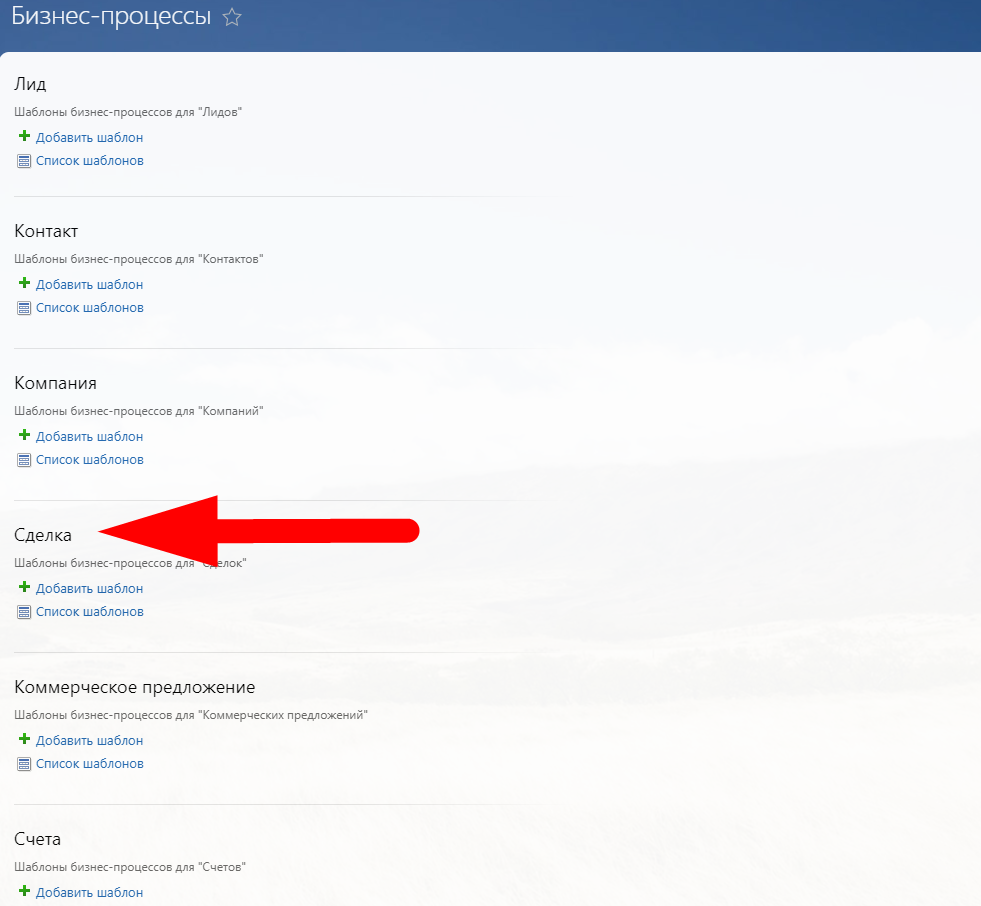The height and width of the screenshot is (906, 981).
Task: Add a template for Сделка
Action: (x=89, y=589)
